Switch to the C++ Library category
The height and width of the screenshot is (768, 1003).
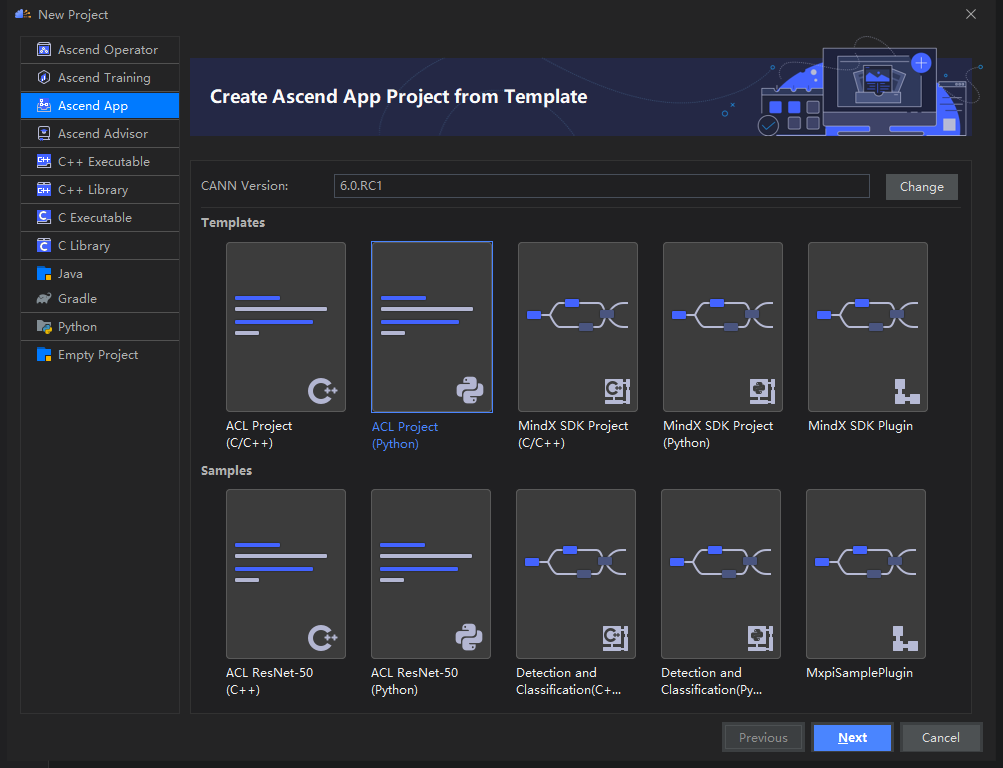click(93, 190)
